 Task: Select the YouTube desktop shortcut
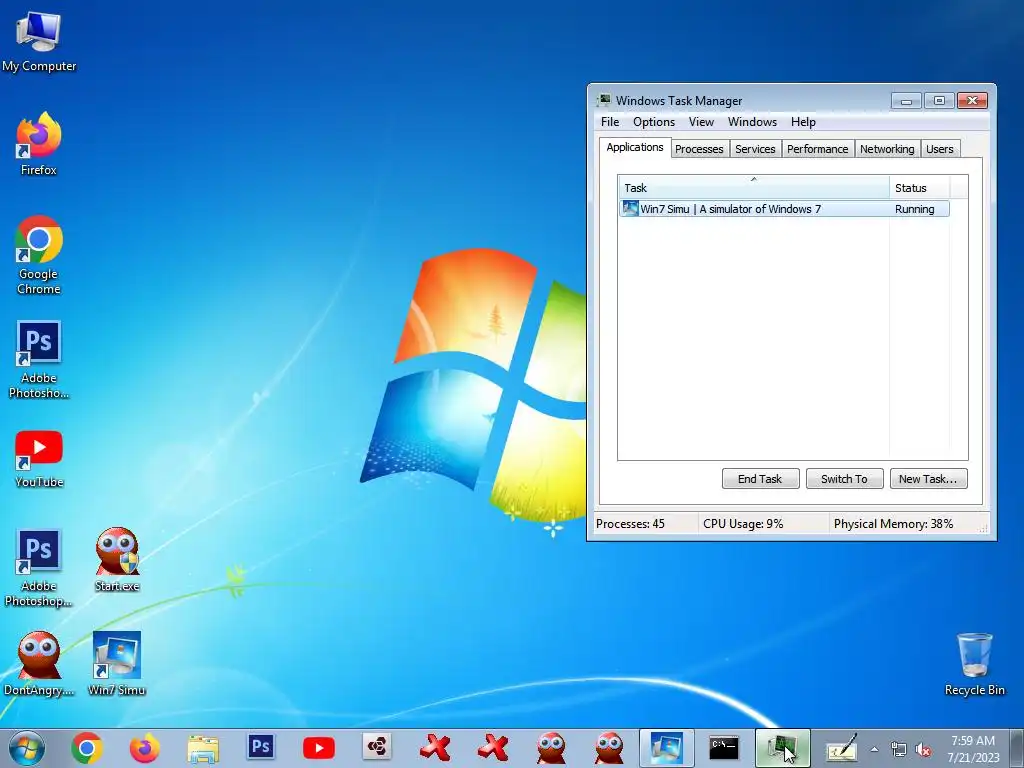[x=39, y=459]
